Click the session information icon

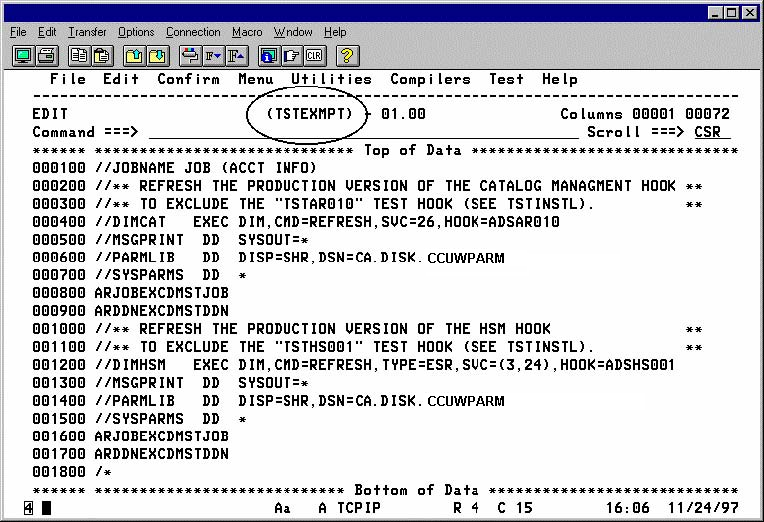click(x=268, y=56)
